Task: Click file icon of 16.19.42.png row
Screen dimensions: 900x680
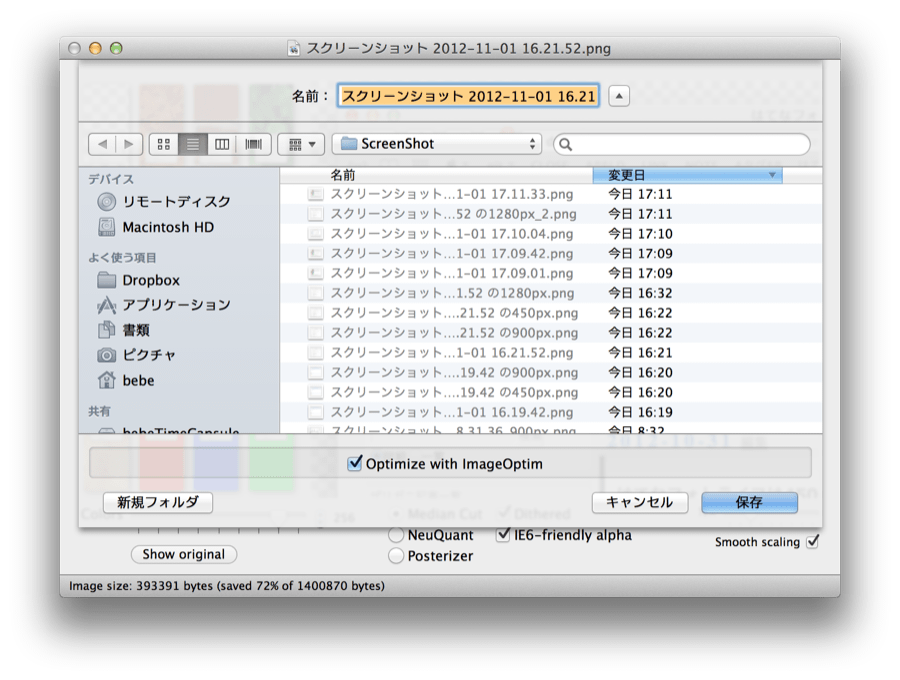Action: point(315,412)
